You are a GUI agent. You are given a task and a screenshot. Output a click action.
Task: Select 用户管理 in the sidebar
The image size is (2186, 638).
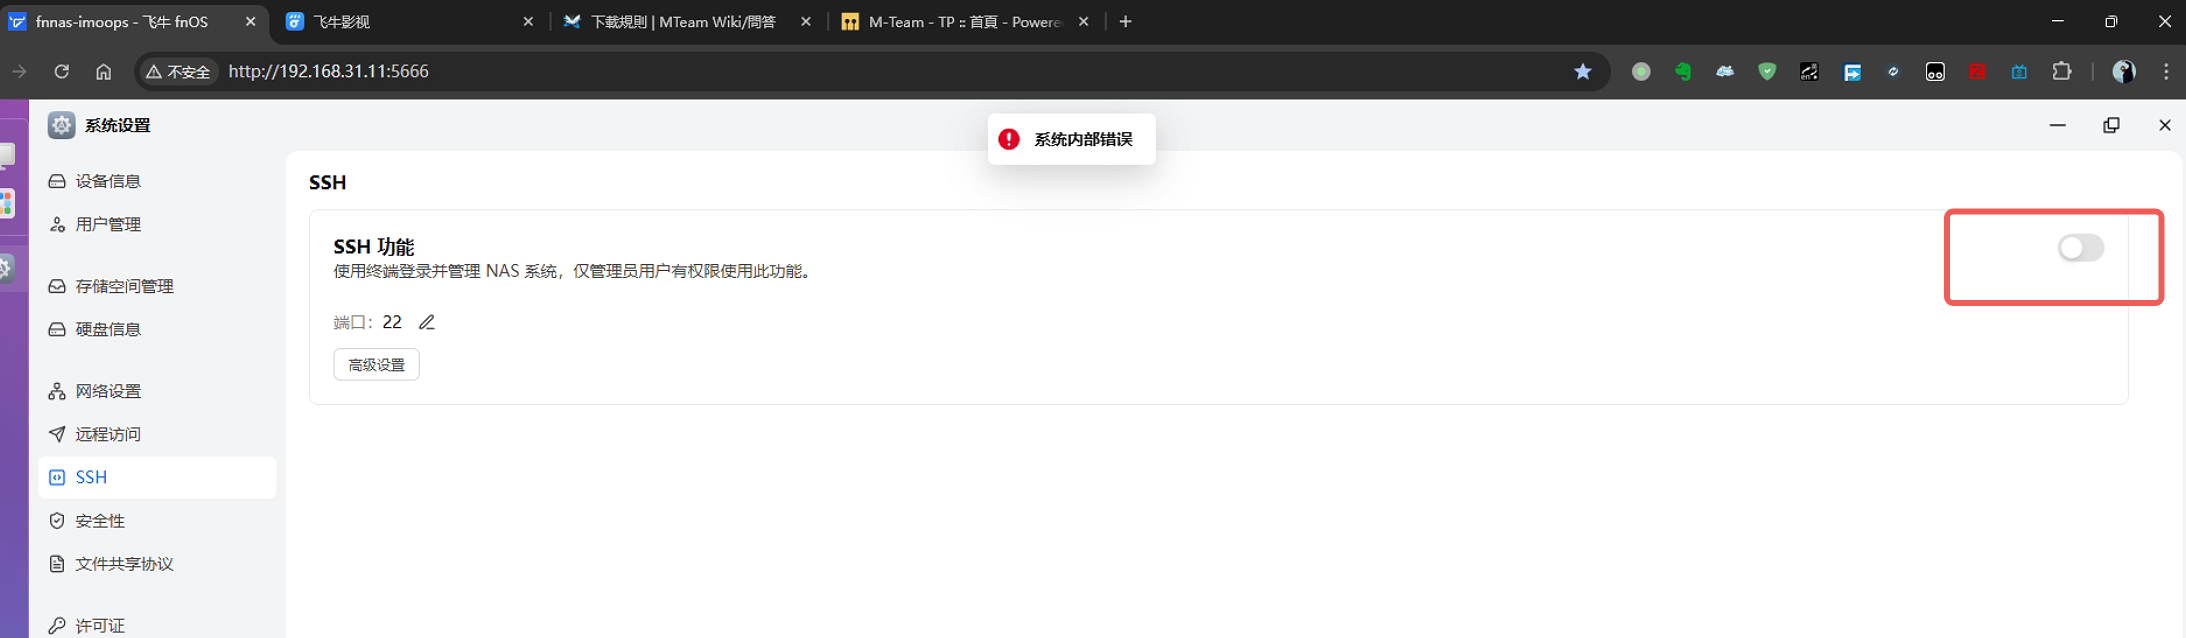click(108, 224)
